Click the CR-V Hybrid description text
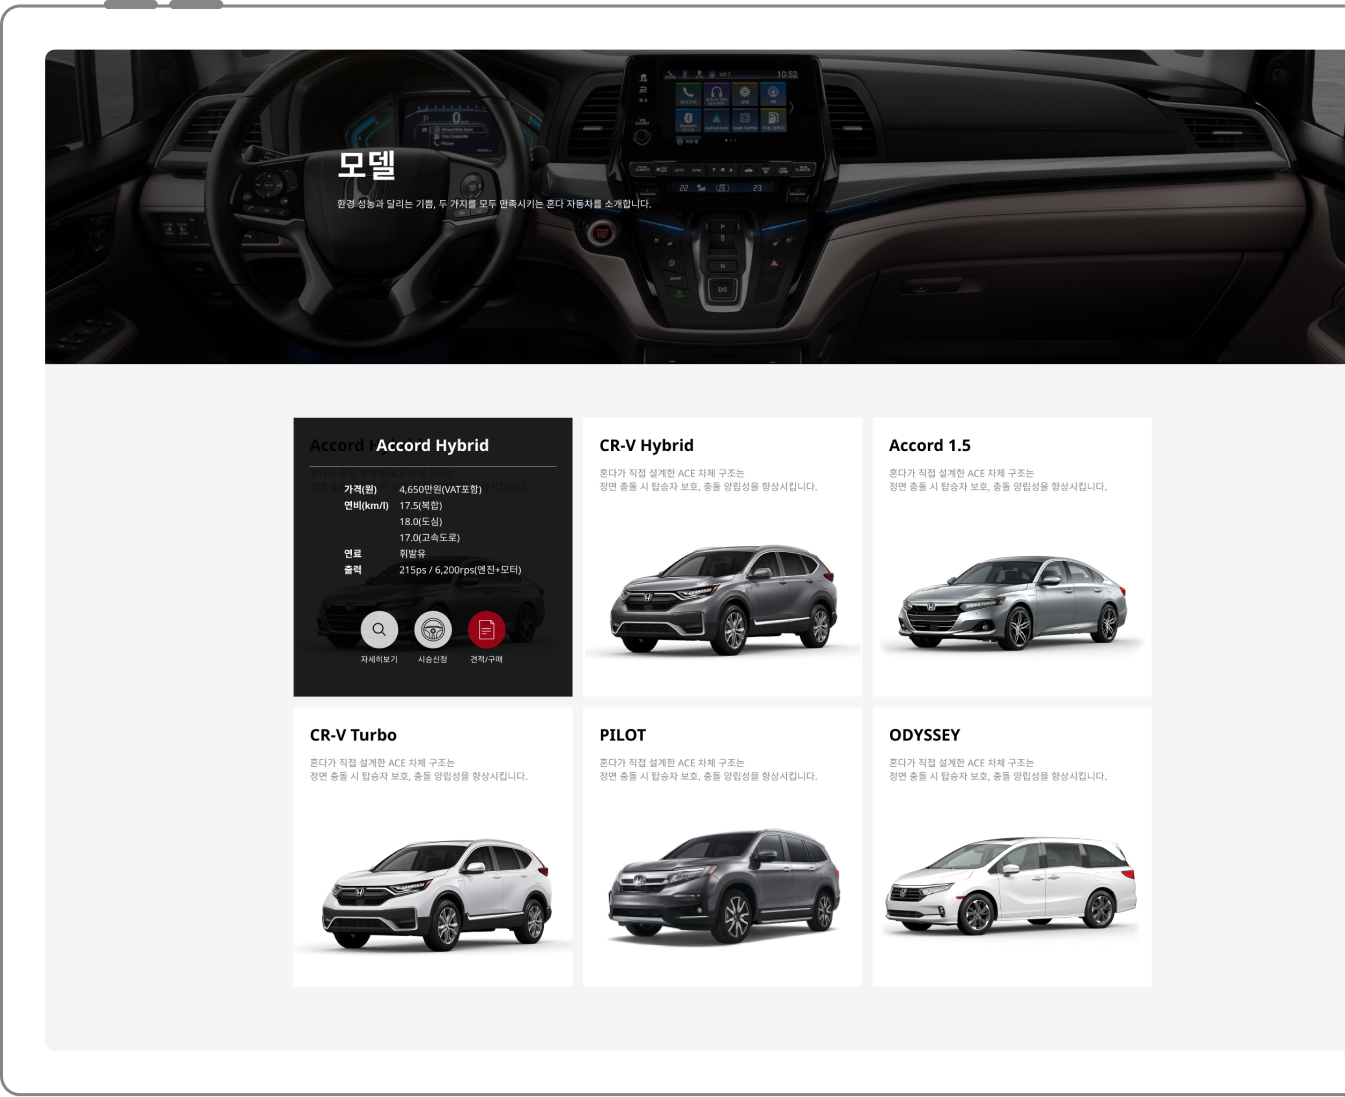The image size is (1345, 1097). coord(708,480)
